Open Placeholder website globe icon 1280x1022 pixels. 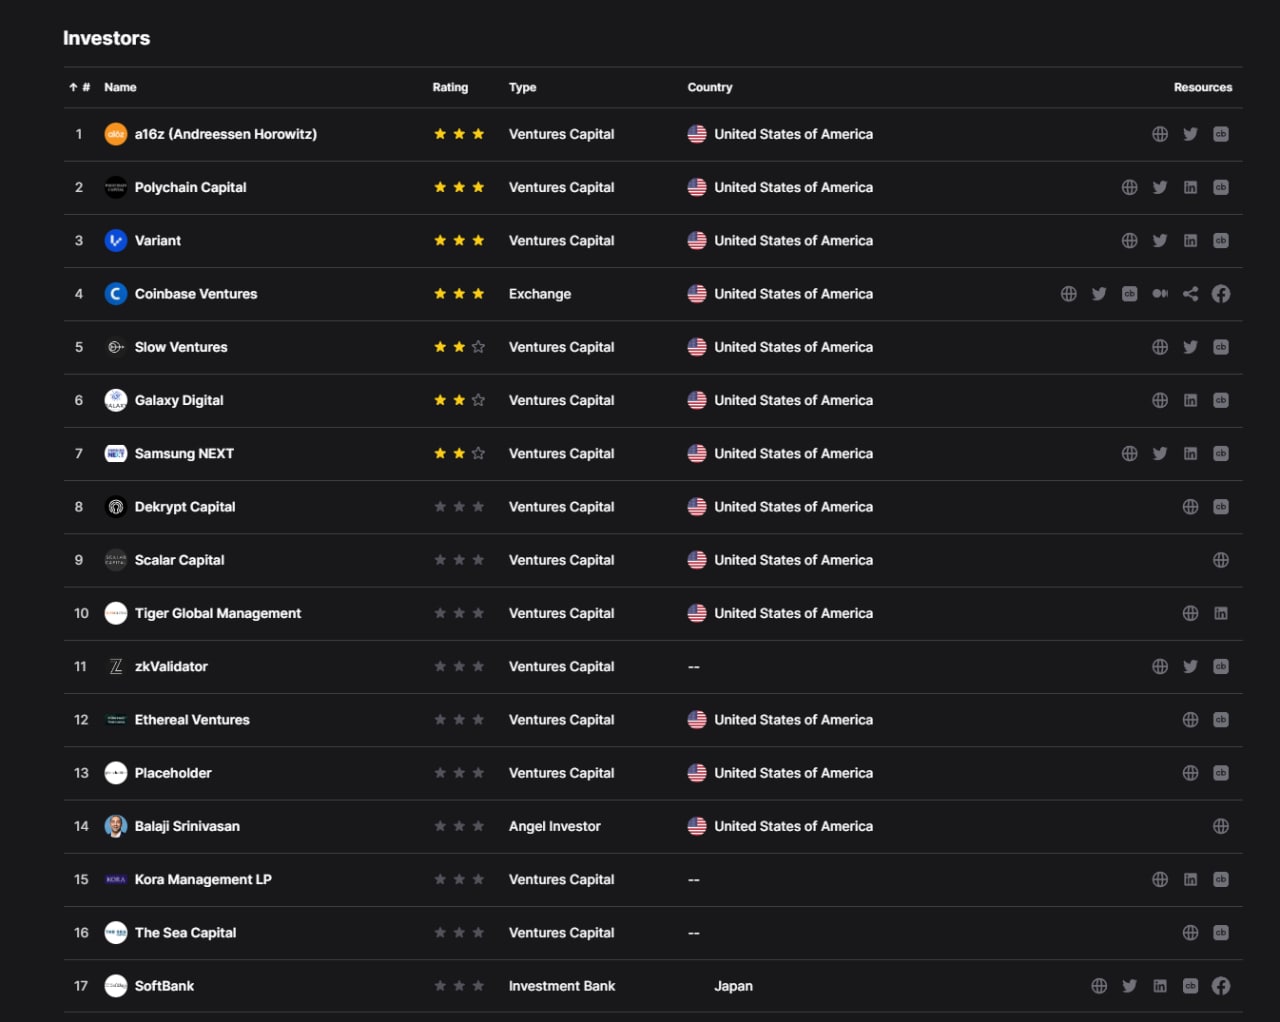pos(1190,773)
